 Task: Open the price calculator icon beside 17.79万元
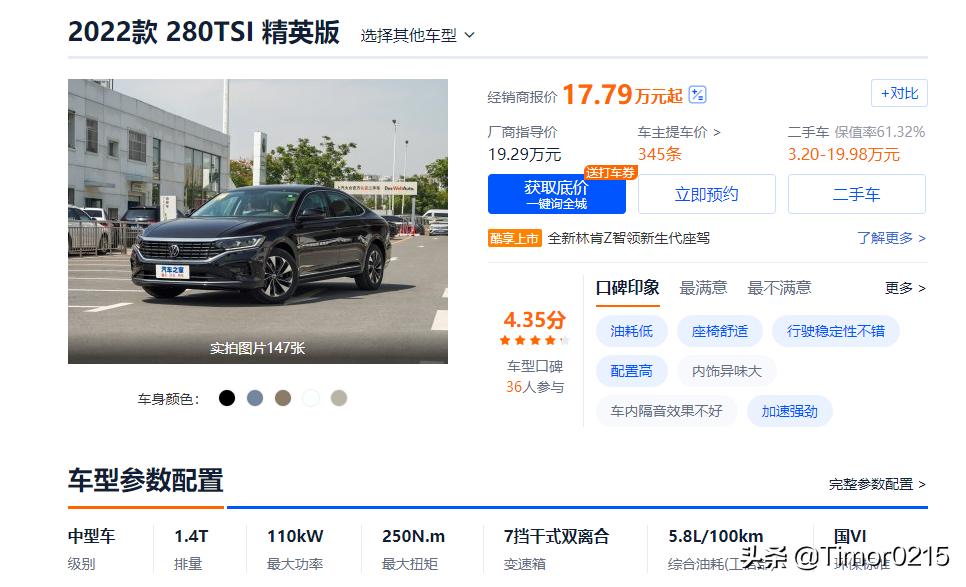[x=696, y=95]
